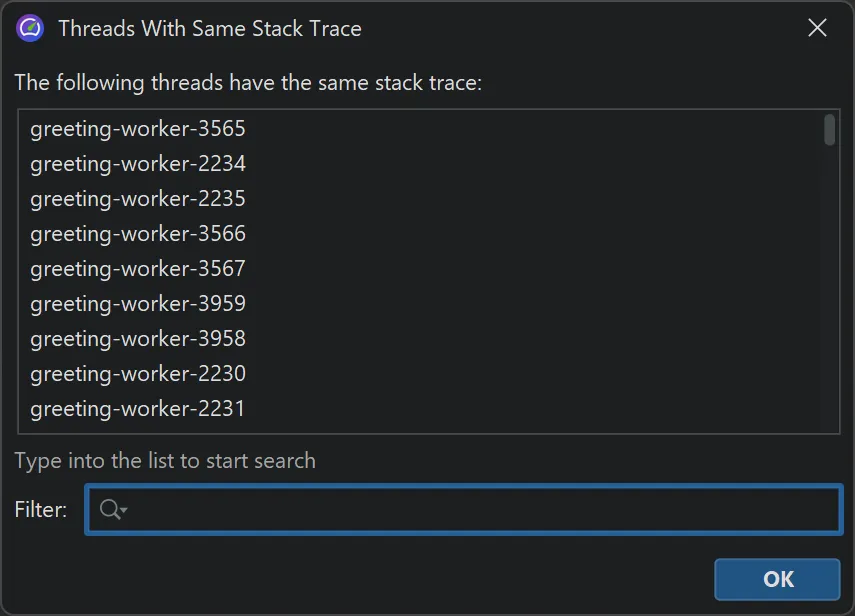Select thread greeting-worker-3566
Image resolution: width=855 pixels, height=616 pixels.
138,234
